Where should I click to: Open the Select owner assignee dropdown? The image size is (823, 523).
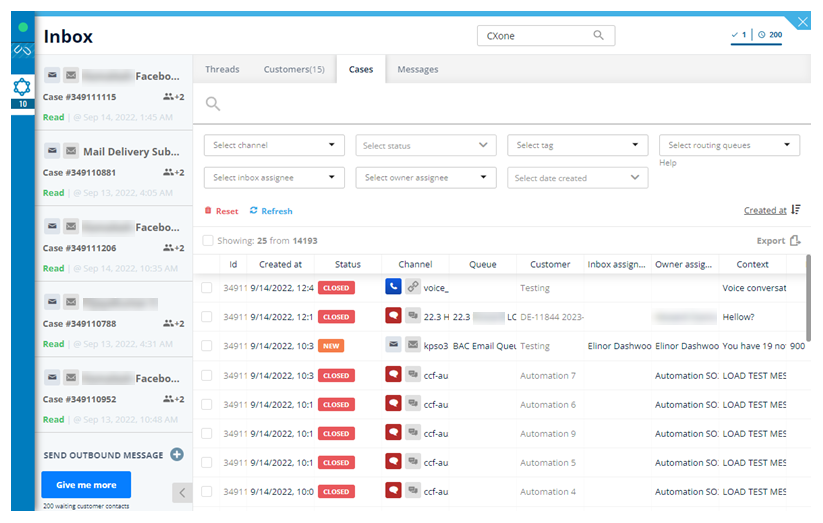tap(426, 177)
